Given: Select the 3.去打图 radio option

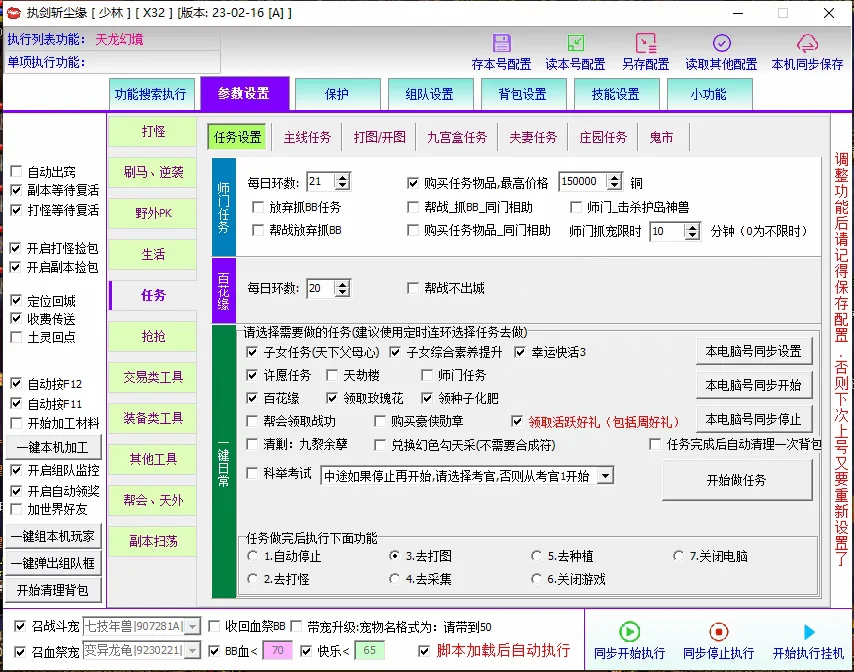Looking at the screenshot, I should [395, 553].
